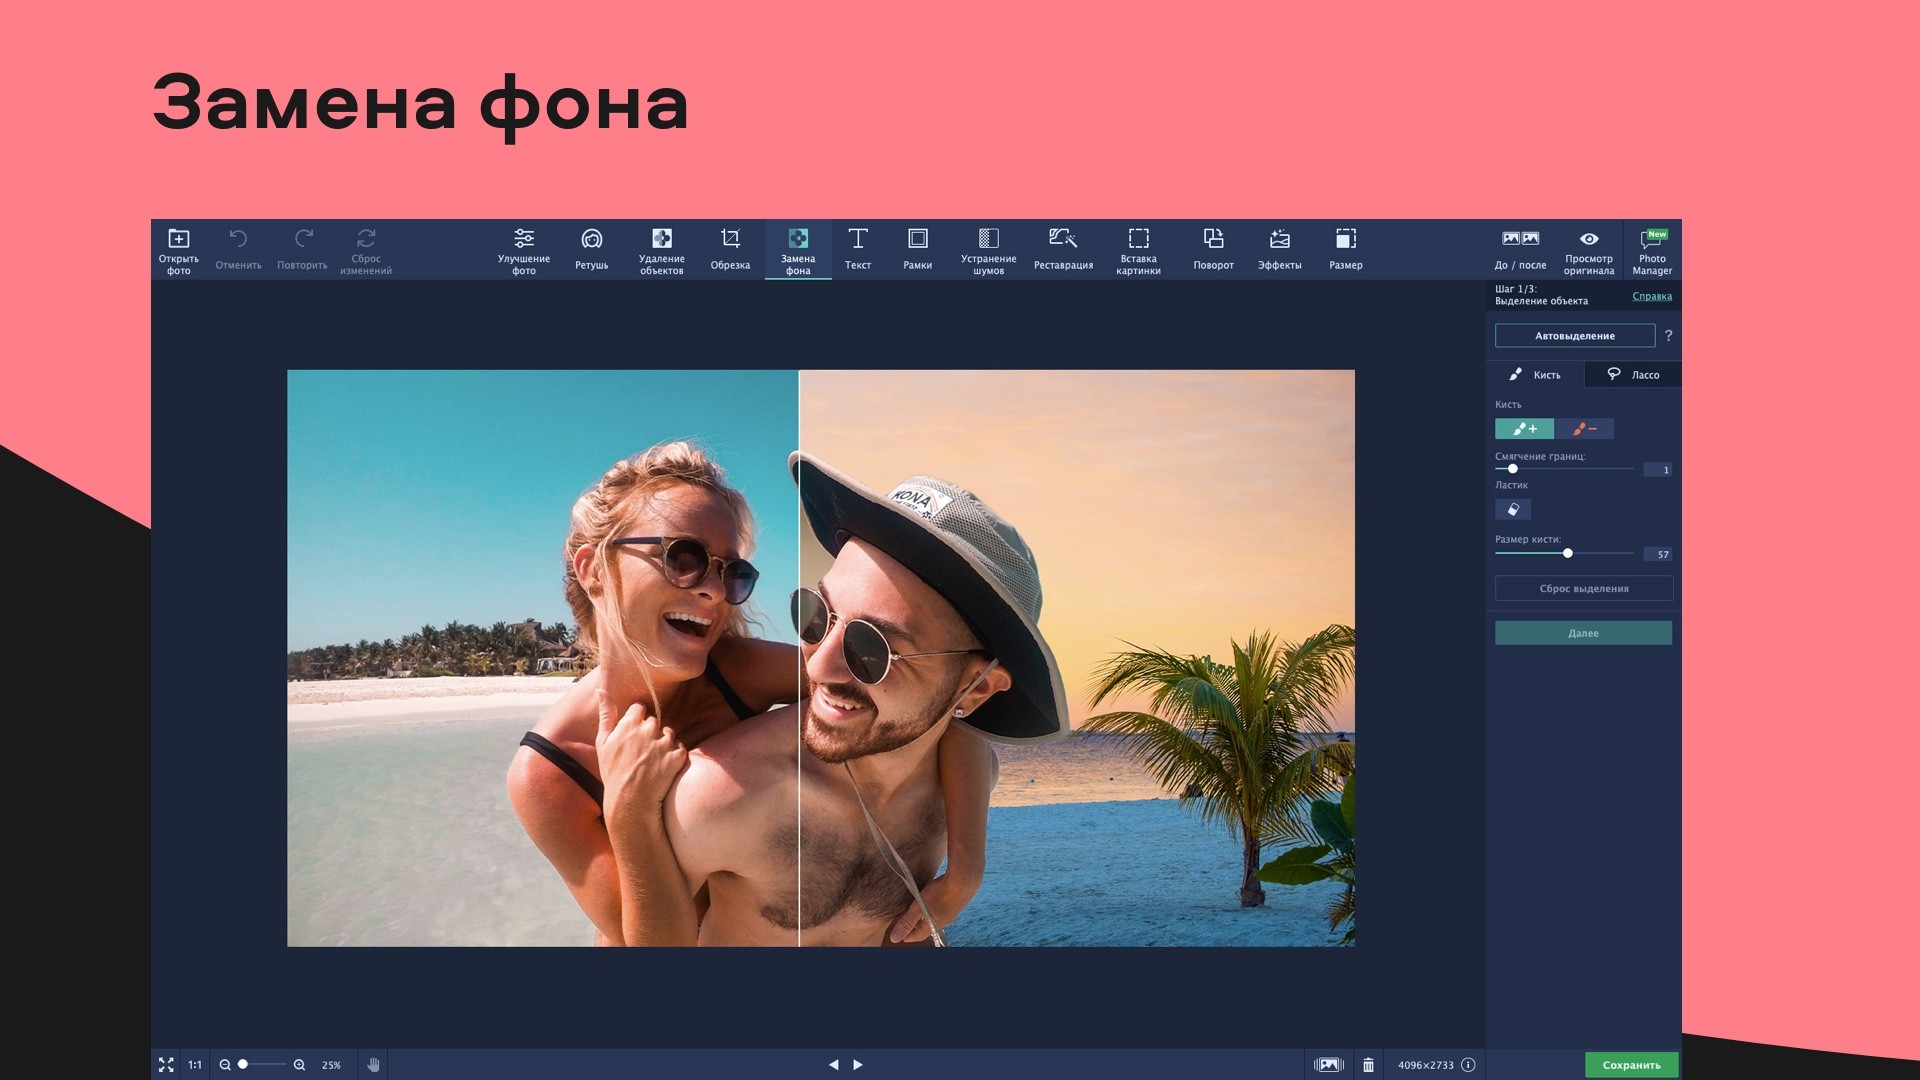Open the Эффекты effects tool

point(1279,248)
